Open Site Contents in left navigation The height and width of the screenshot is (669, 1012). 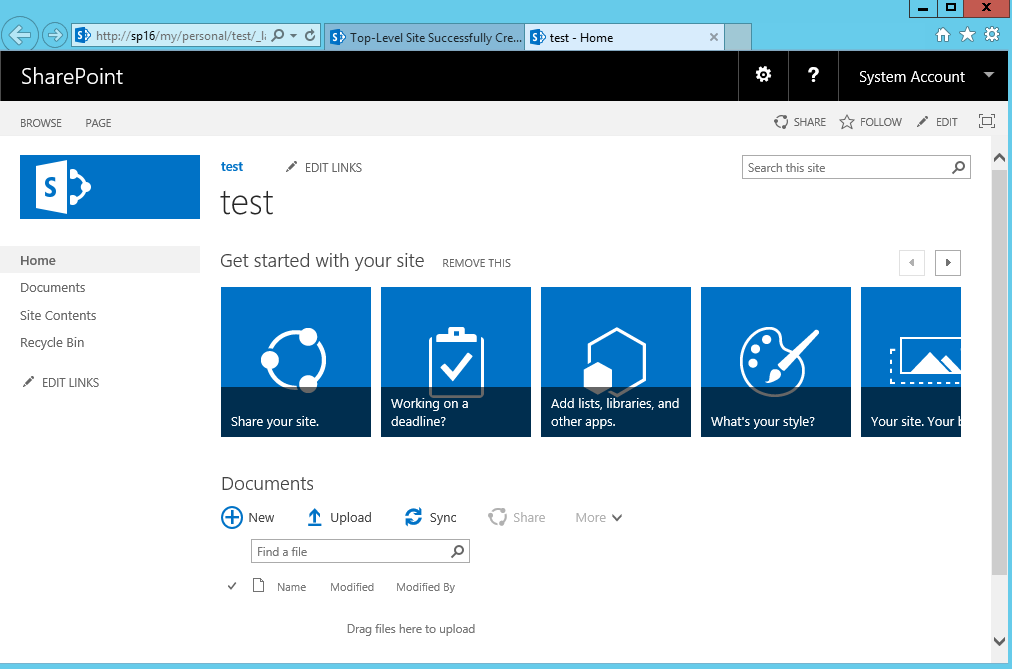pos(58,315)
